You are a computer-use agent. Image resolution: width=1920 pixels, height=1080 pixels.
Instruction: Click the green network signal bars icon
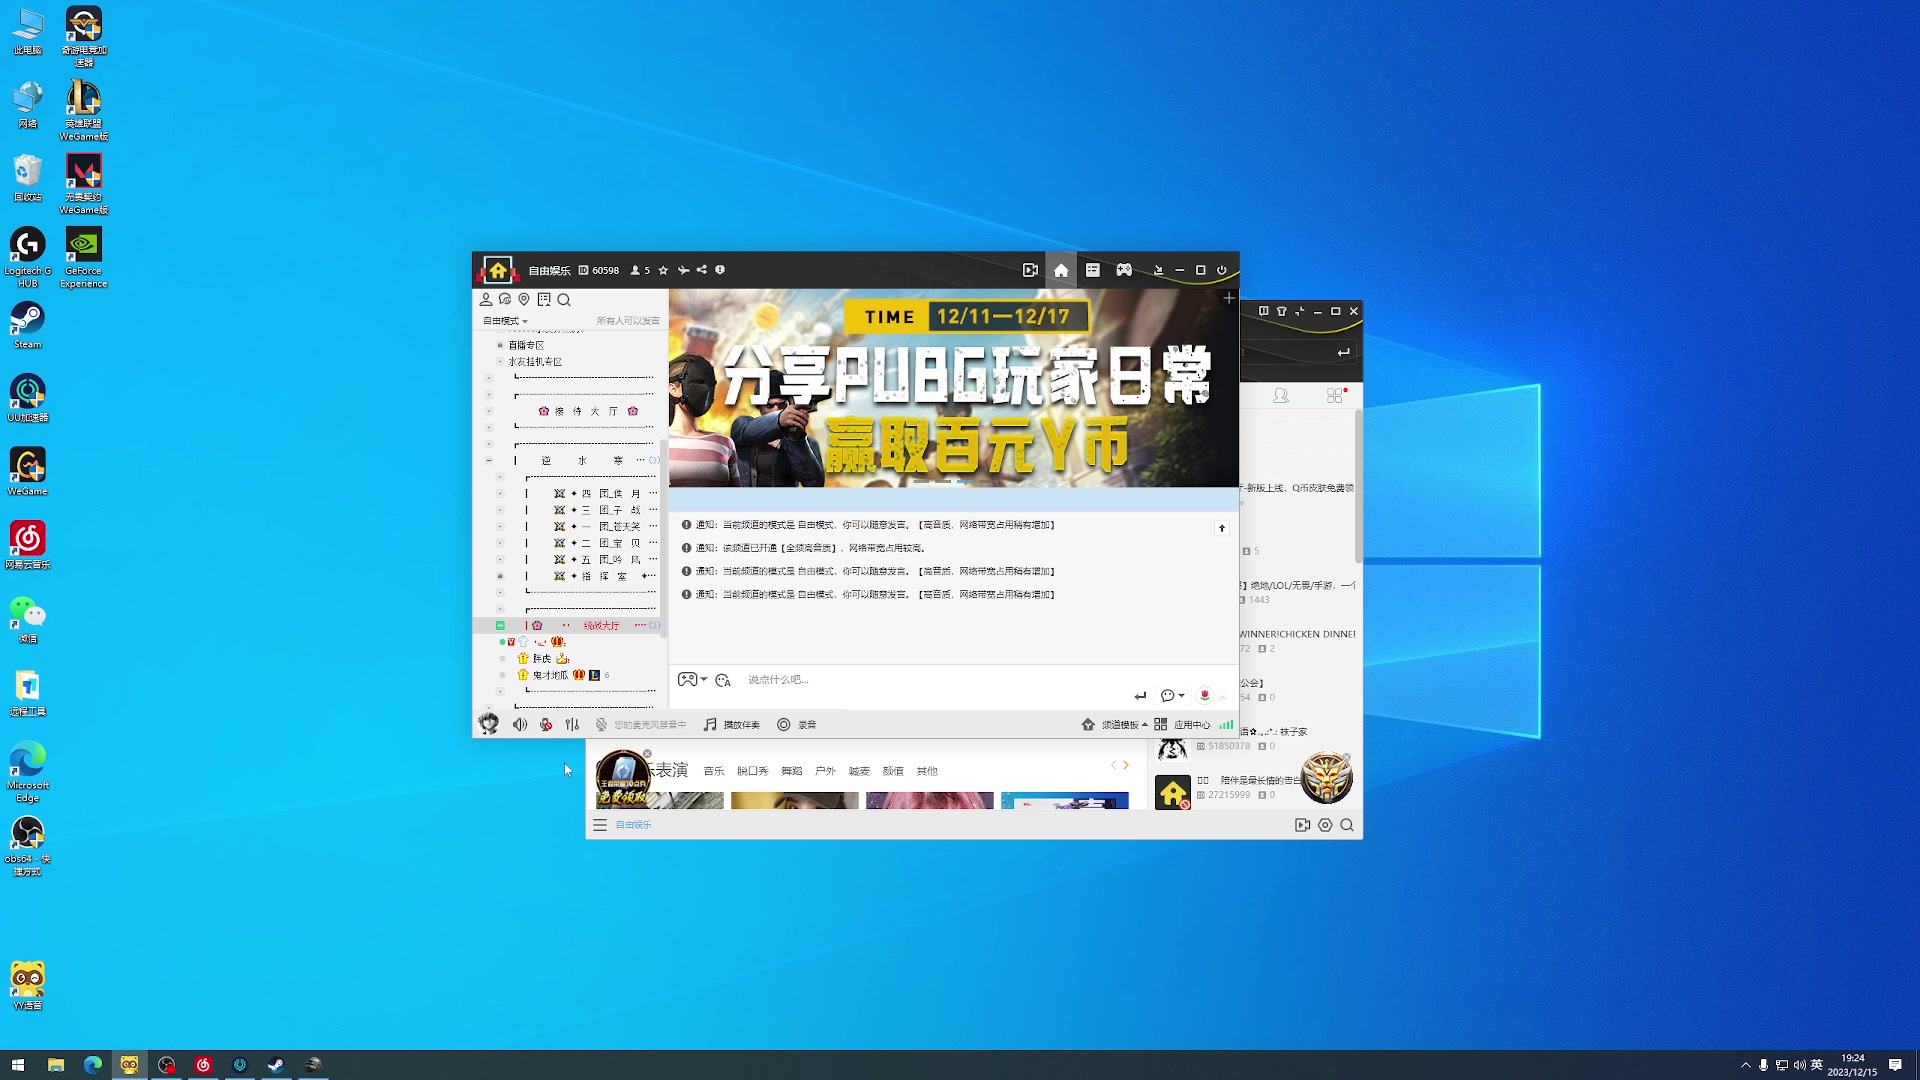[1226, 725]
